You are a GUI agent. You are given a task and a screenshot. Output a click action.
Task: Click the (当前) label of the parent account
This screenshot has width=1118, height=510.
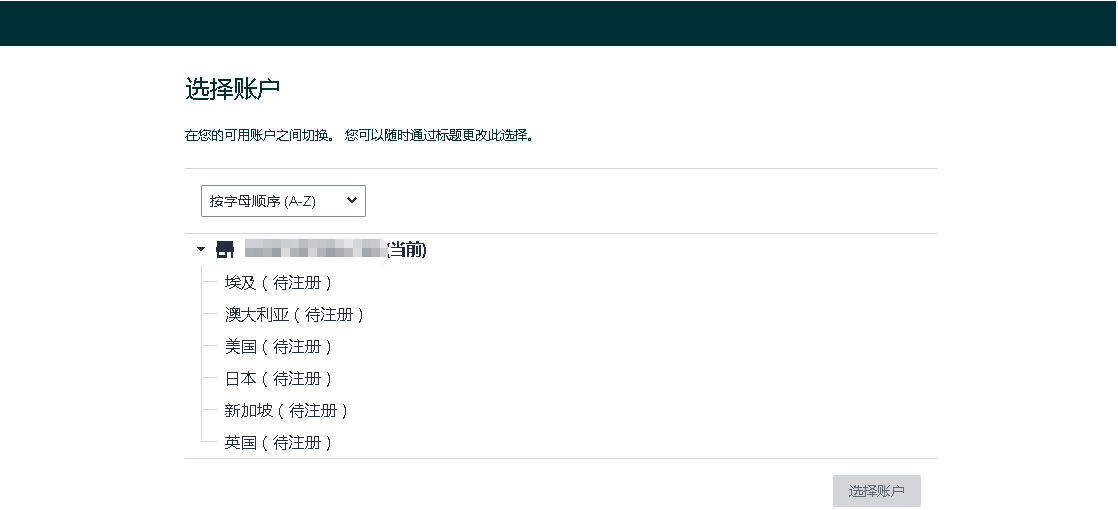407,250
